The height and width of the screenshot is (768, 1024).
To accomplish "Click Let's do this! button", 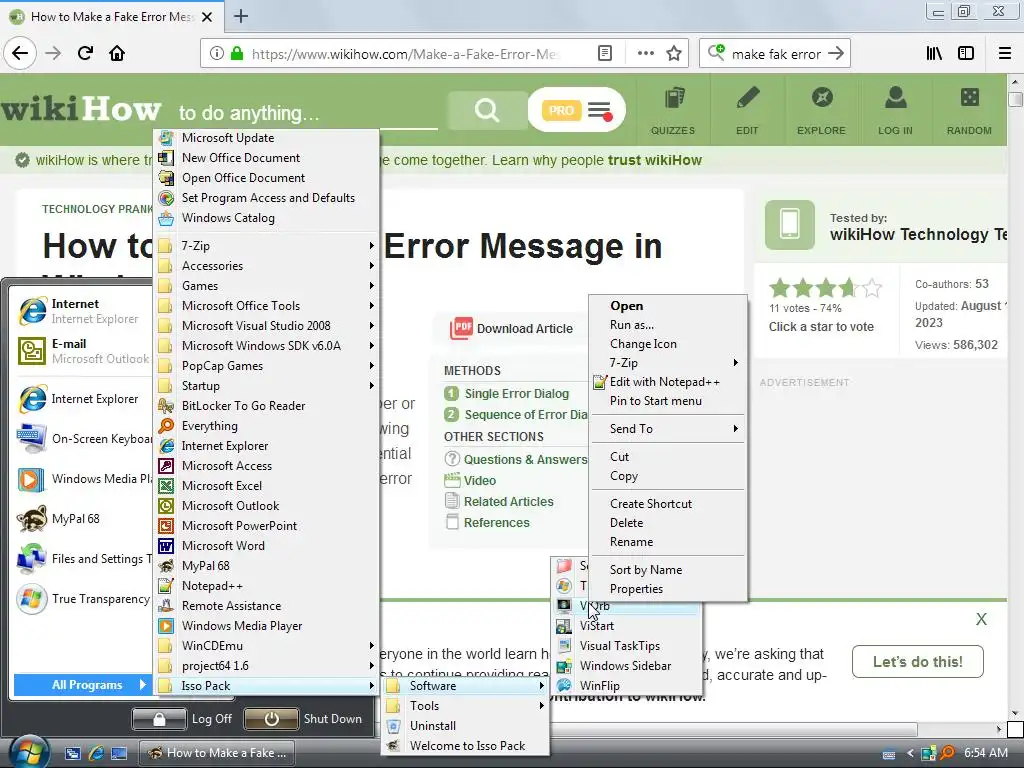I will coord(918,662).
